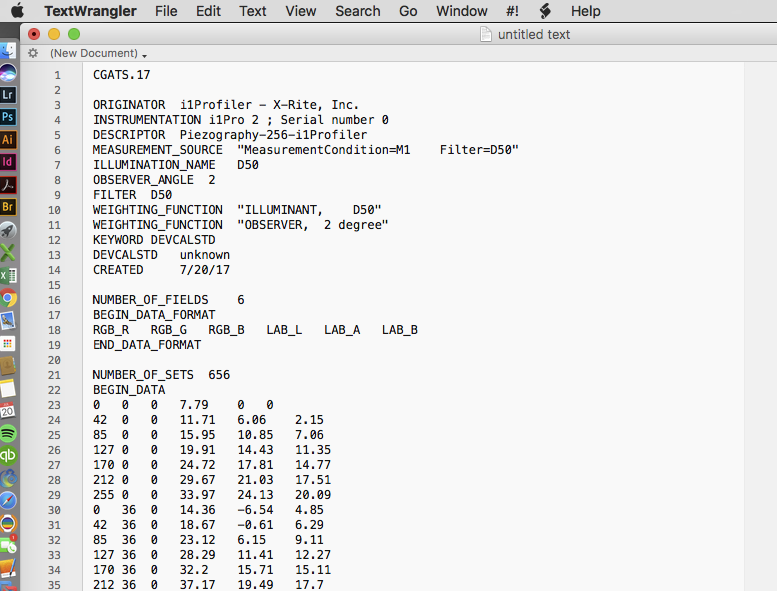
Task: Open the #! shebang menu
Action: (x=512, y=11)
